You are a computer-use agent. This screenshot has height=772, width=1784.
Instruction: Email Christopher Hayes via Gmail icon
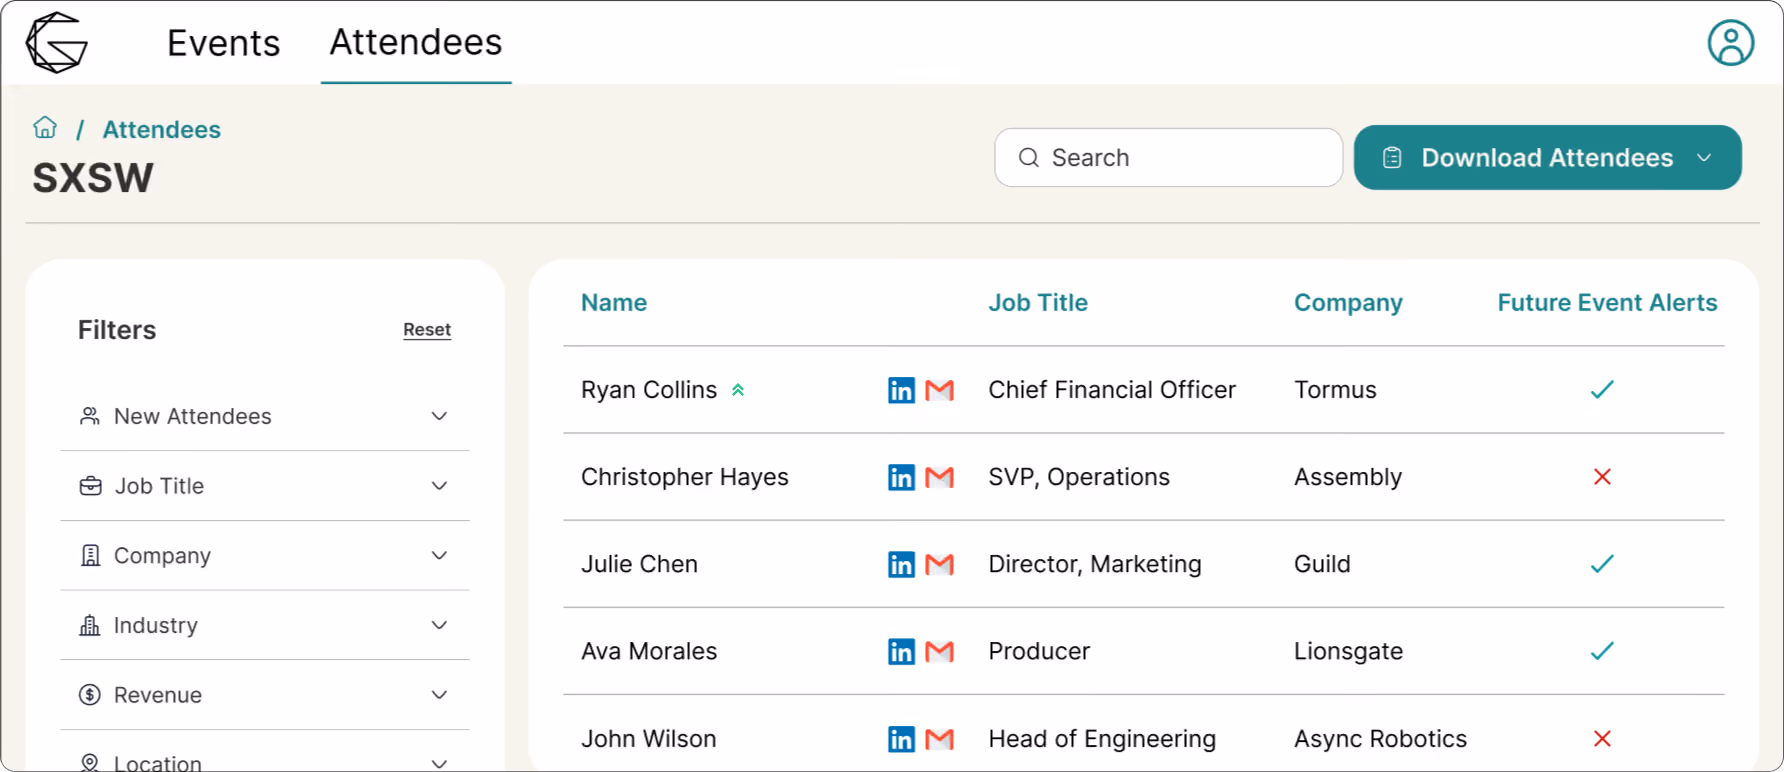point(939,477)
